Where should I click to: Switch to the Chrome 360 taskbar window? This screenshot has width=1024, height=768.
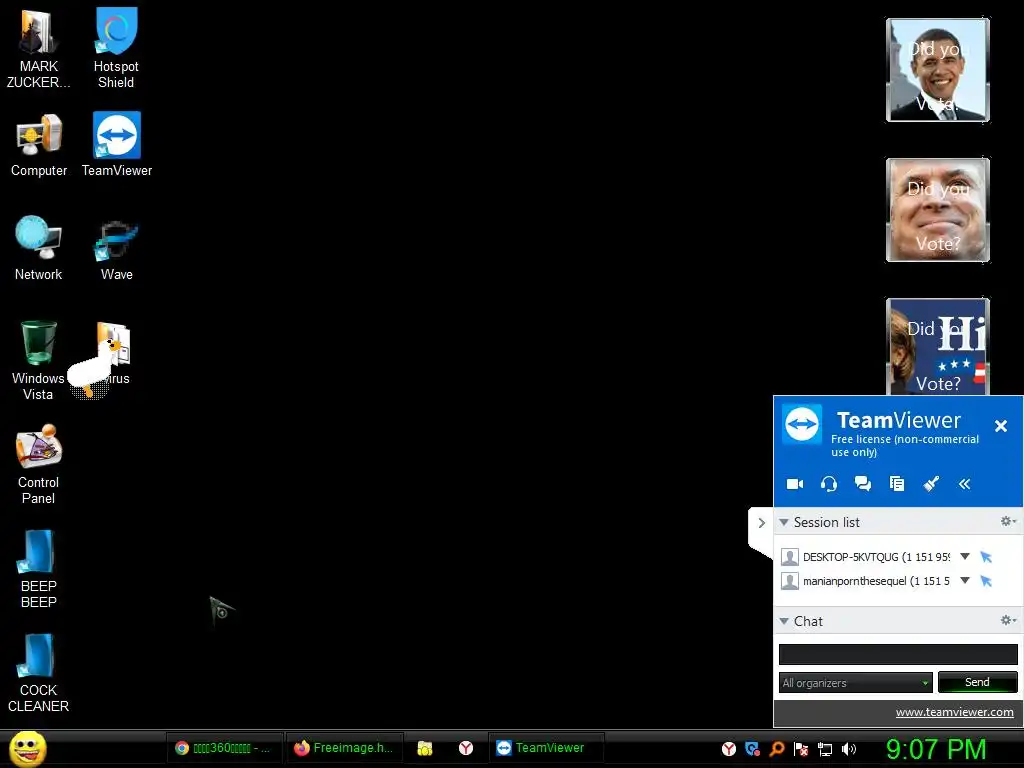tap(223, 748)
